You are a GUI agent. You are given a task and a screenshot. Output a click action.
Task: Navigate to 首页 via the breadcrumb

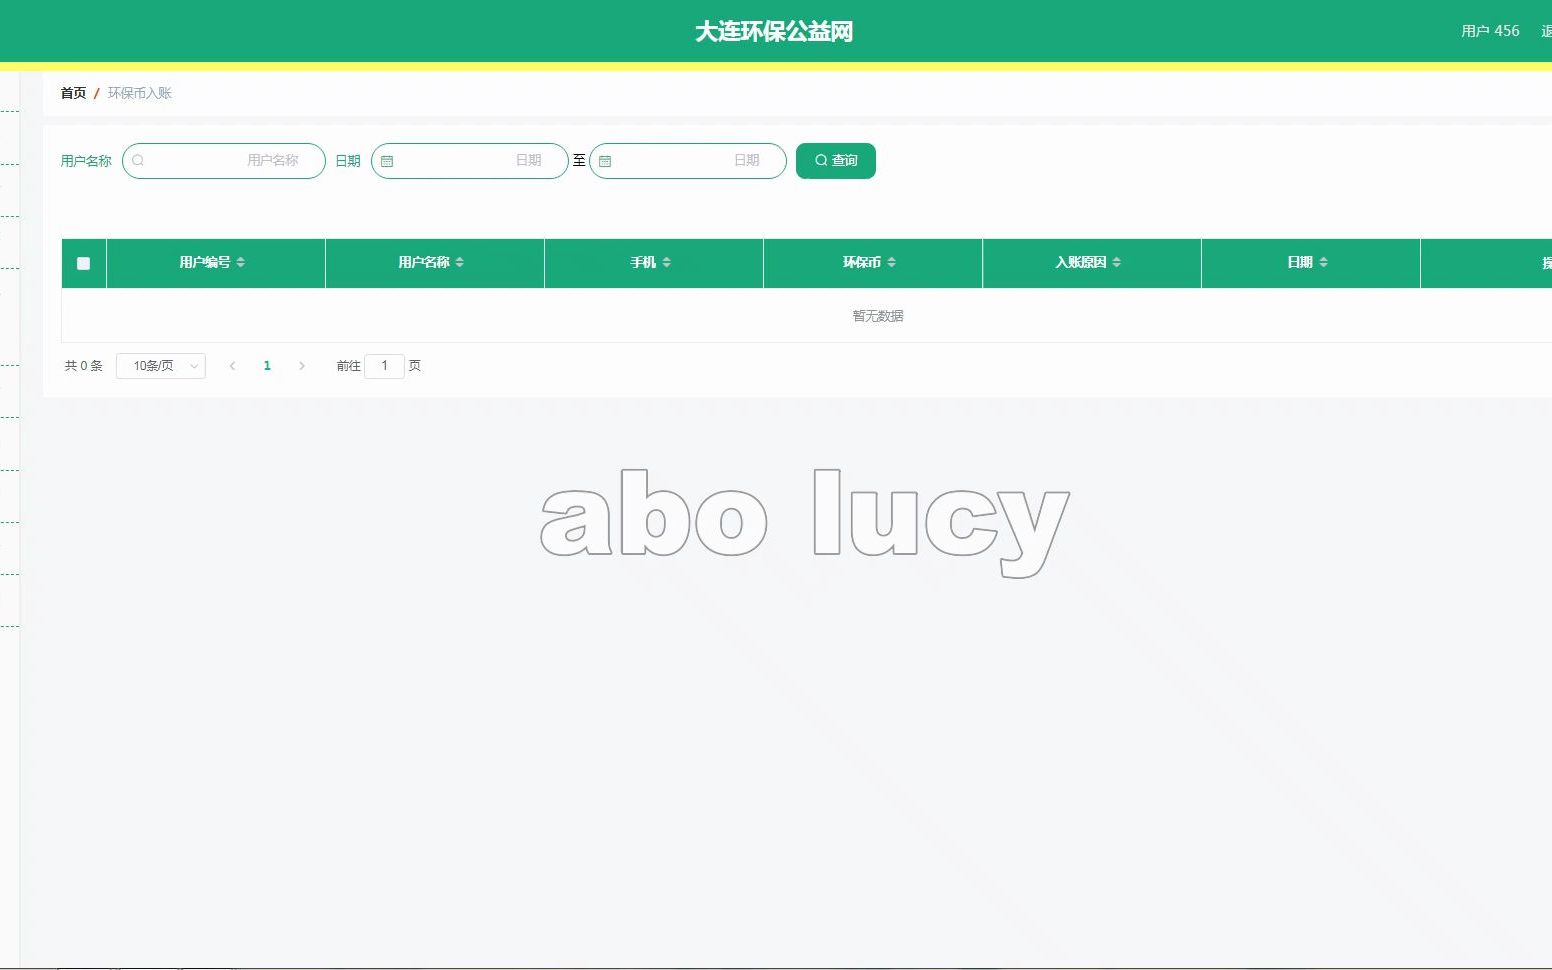[x=72, y=92]
